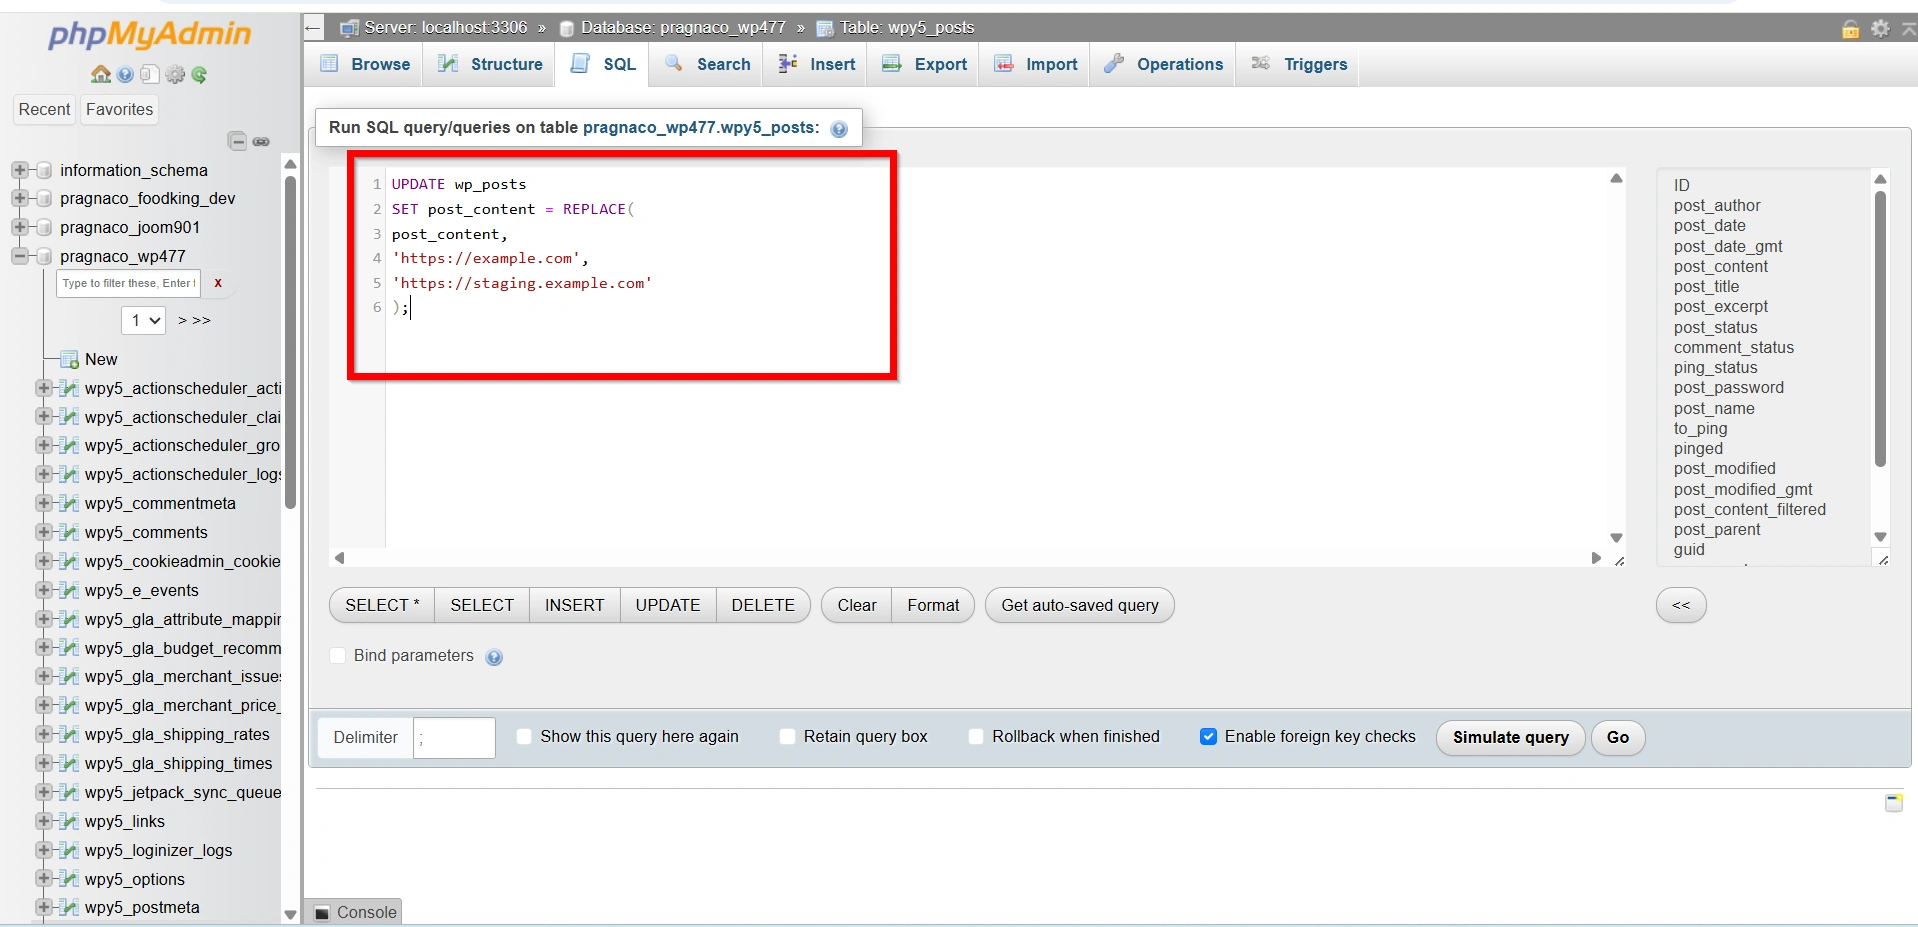Image resolution: width=1918 pixels, height=927 pixels.
Task: Uncheck Enable foreign key checks
Action: [x=1209, y=737]
